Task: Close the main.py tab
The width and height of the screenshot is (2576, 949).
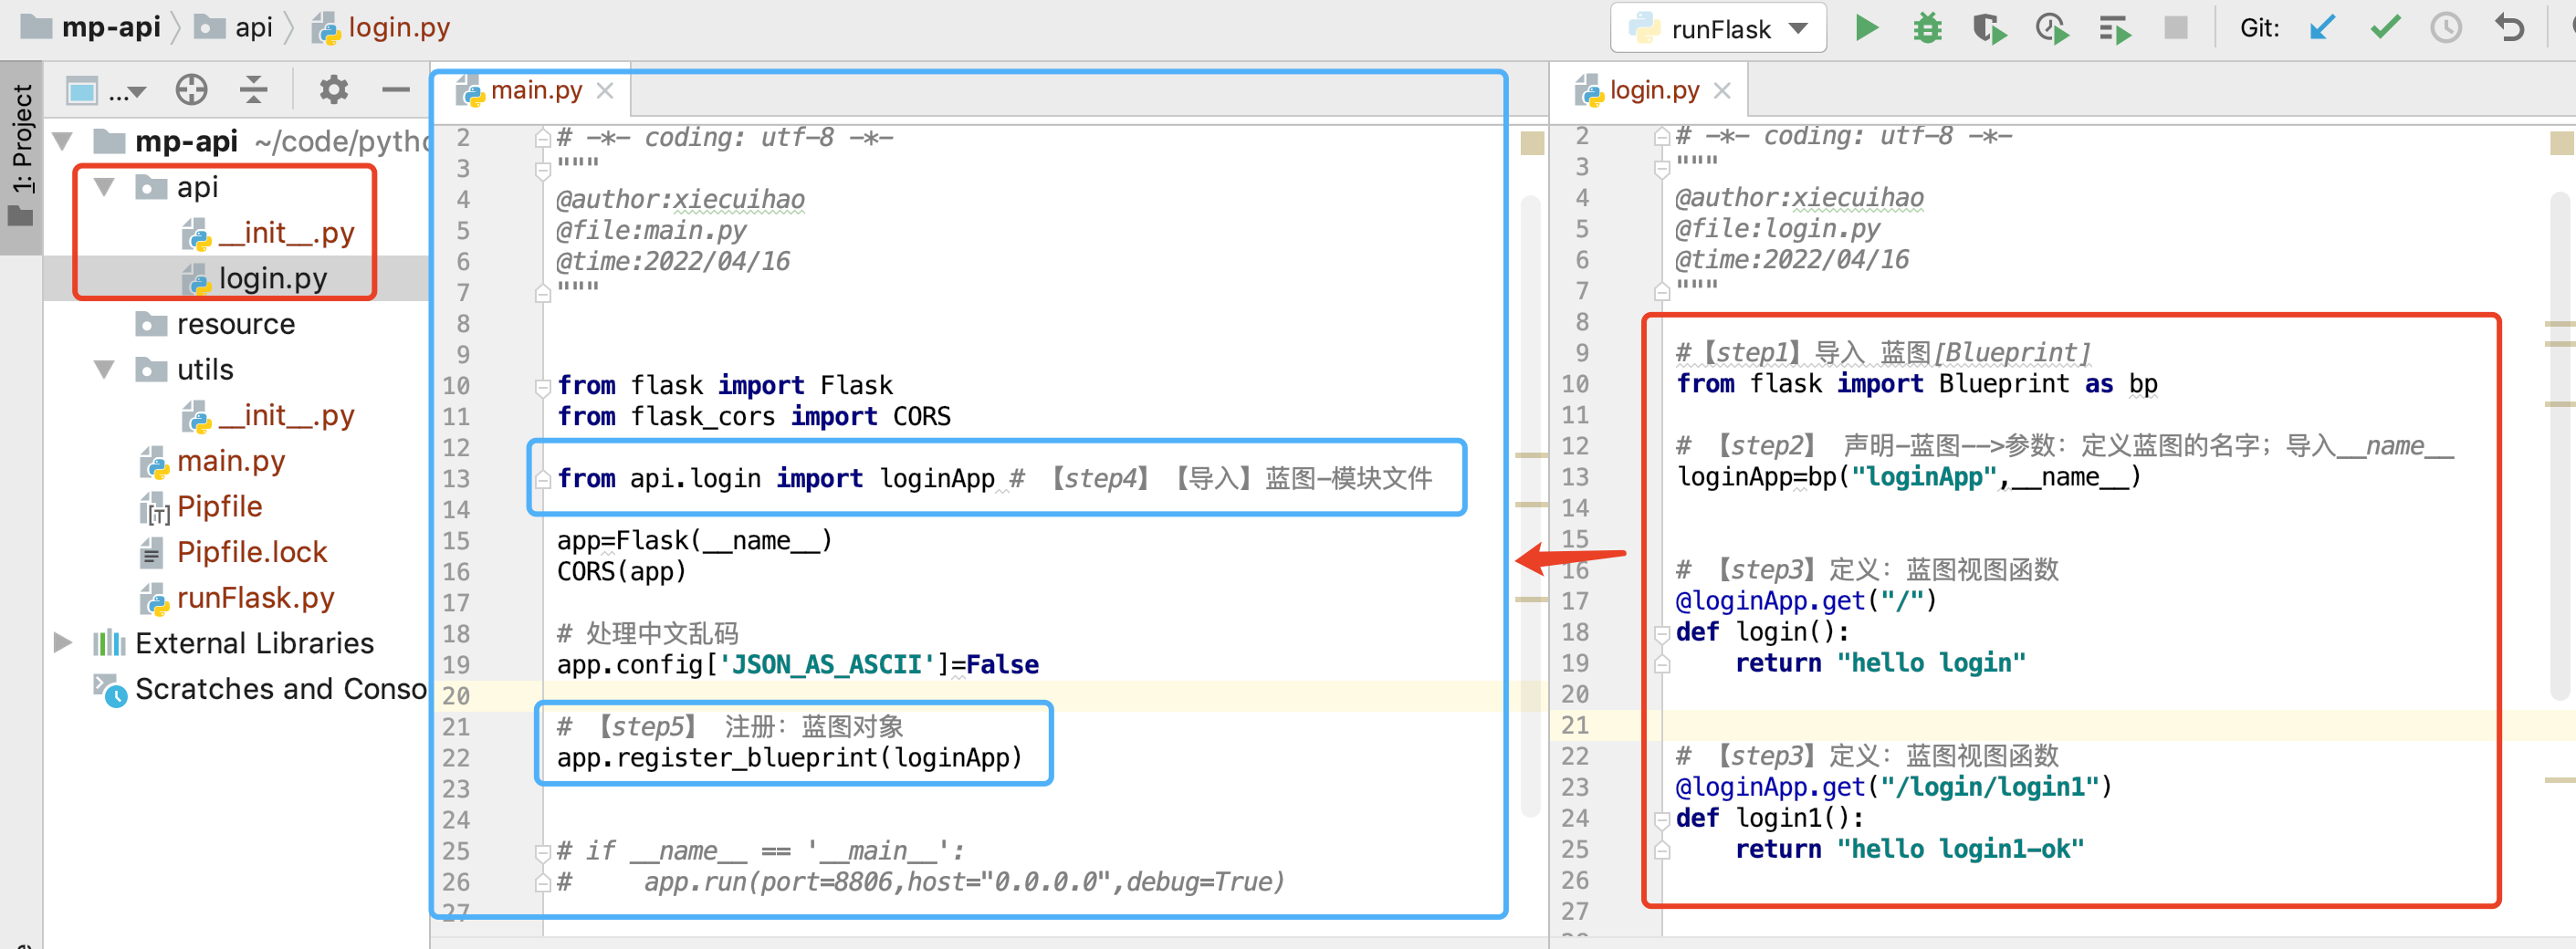Action: pyautogui.click(x=605, y=91)
